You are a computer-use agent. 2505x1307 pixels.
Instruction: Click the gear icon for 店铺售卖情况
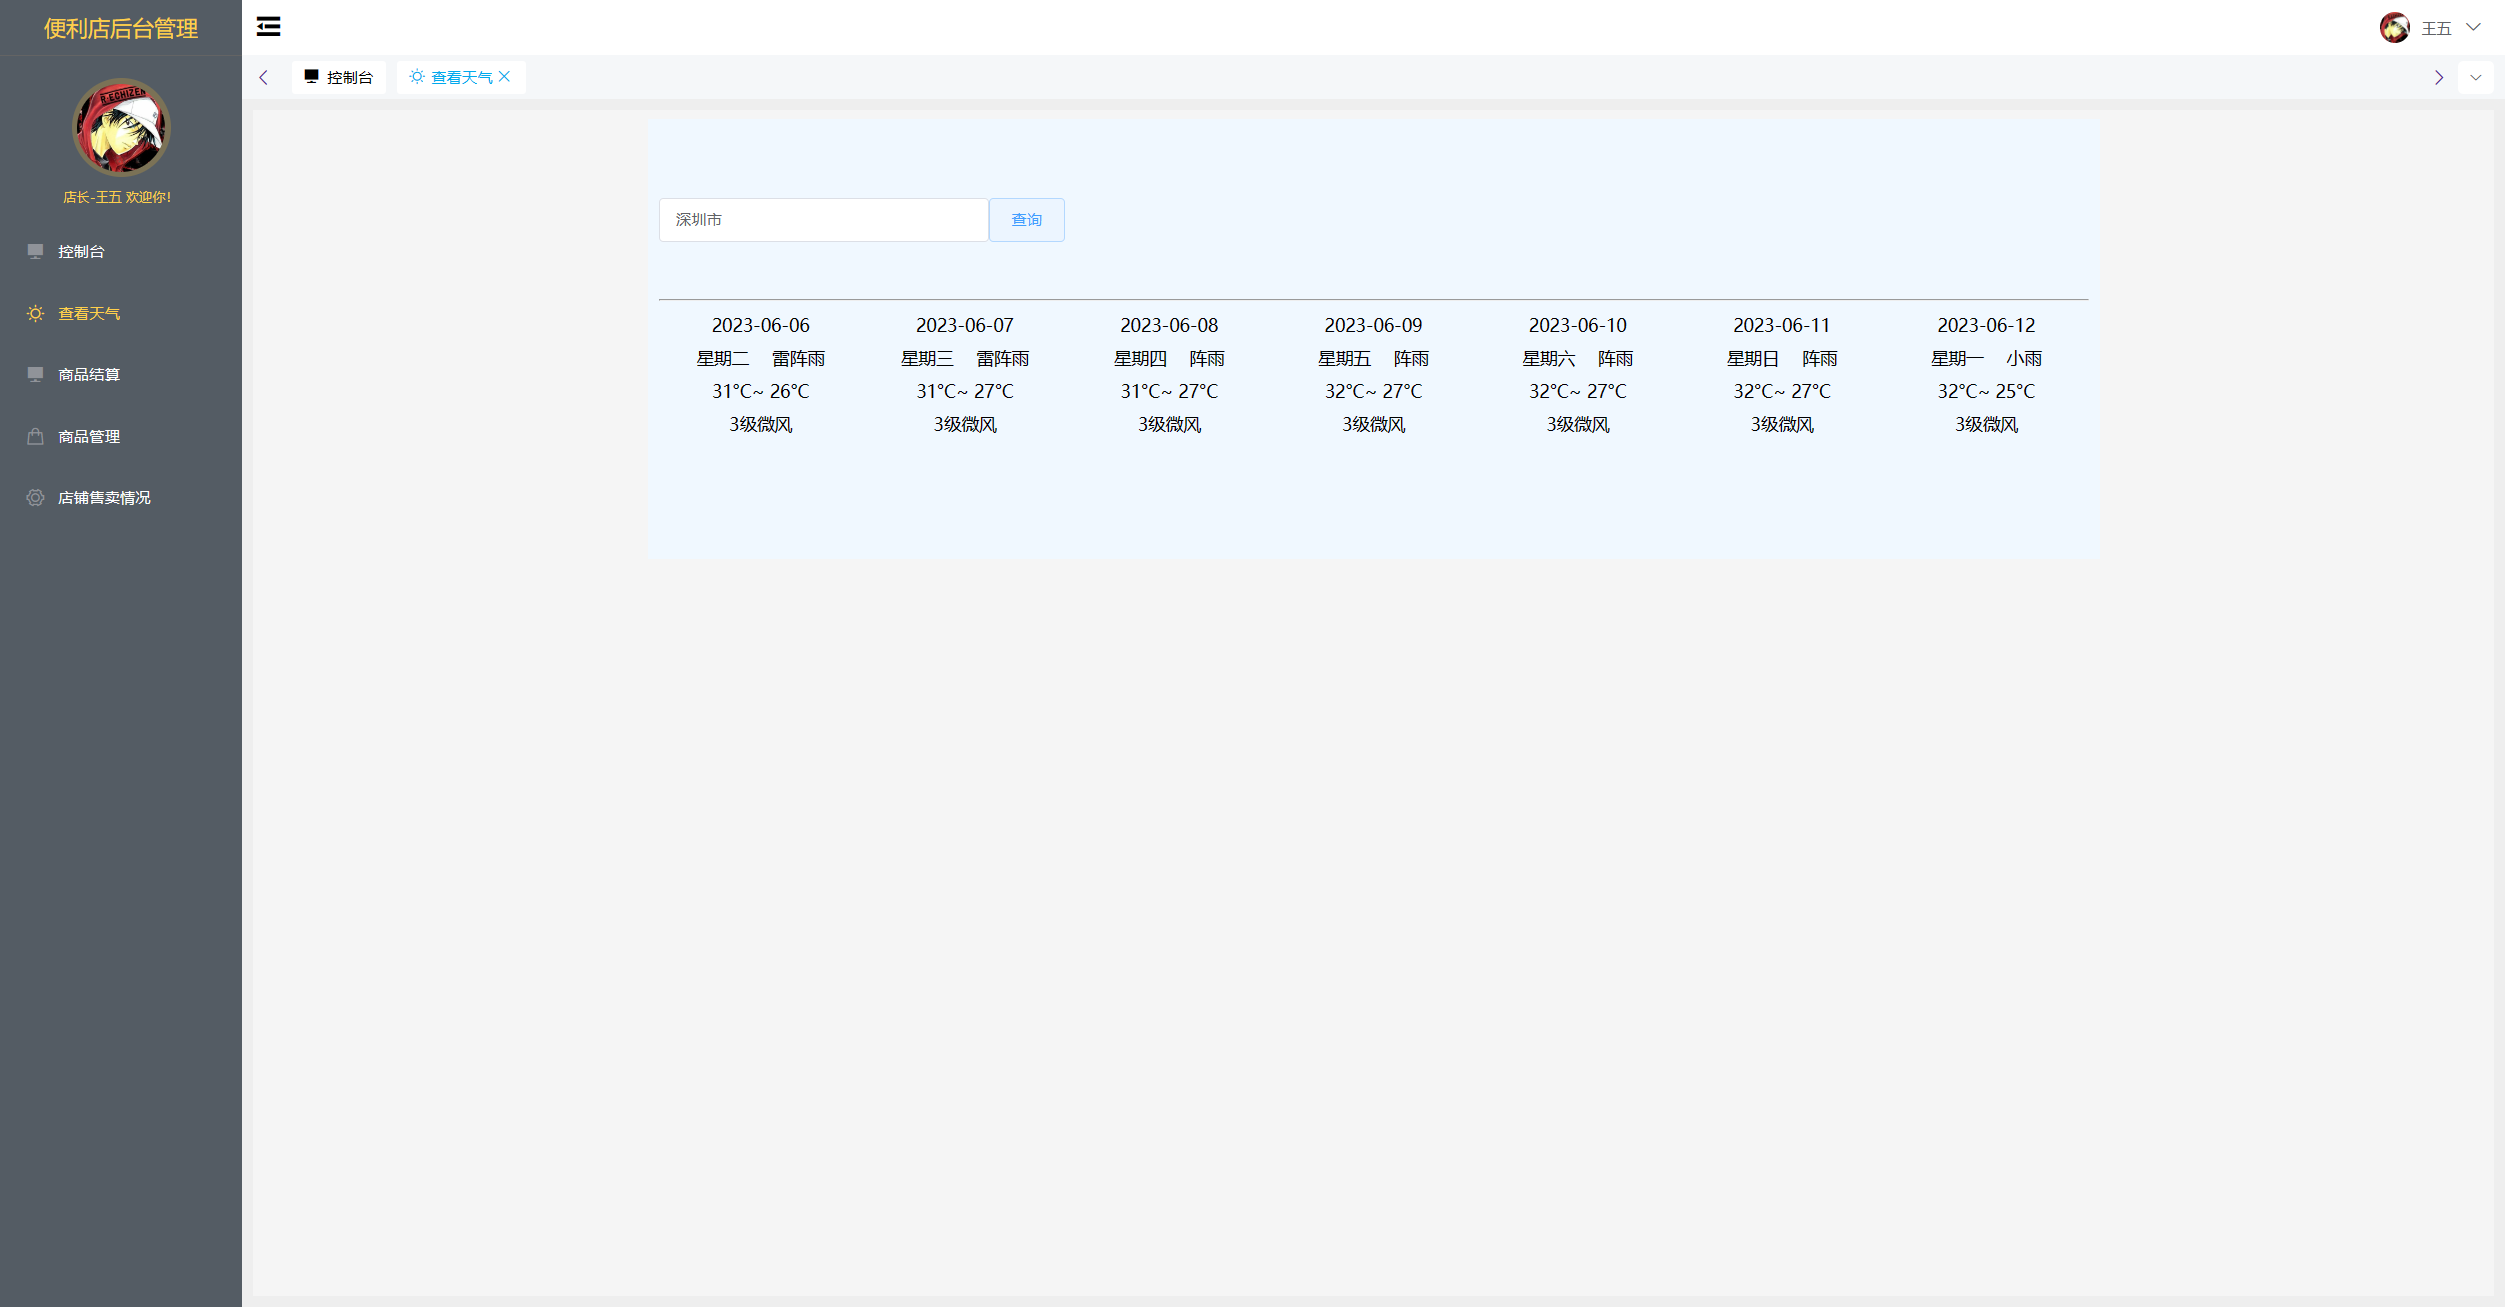35,497
